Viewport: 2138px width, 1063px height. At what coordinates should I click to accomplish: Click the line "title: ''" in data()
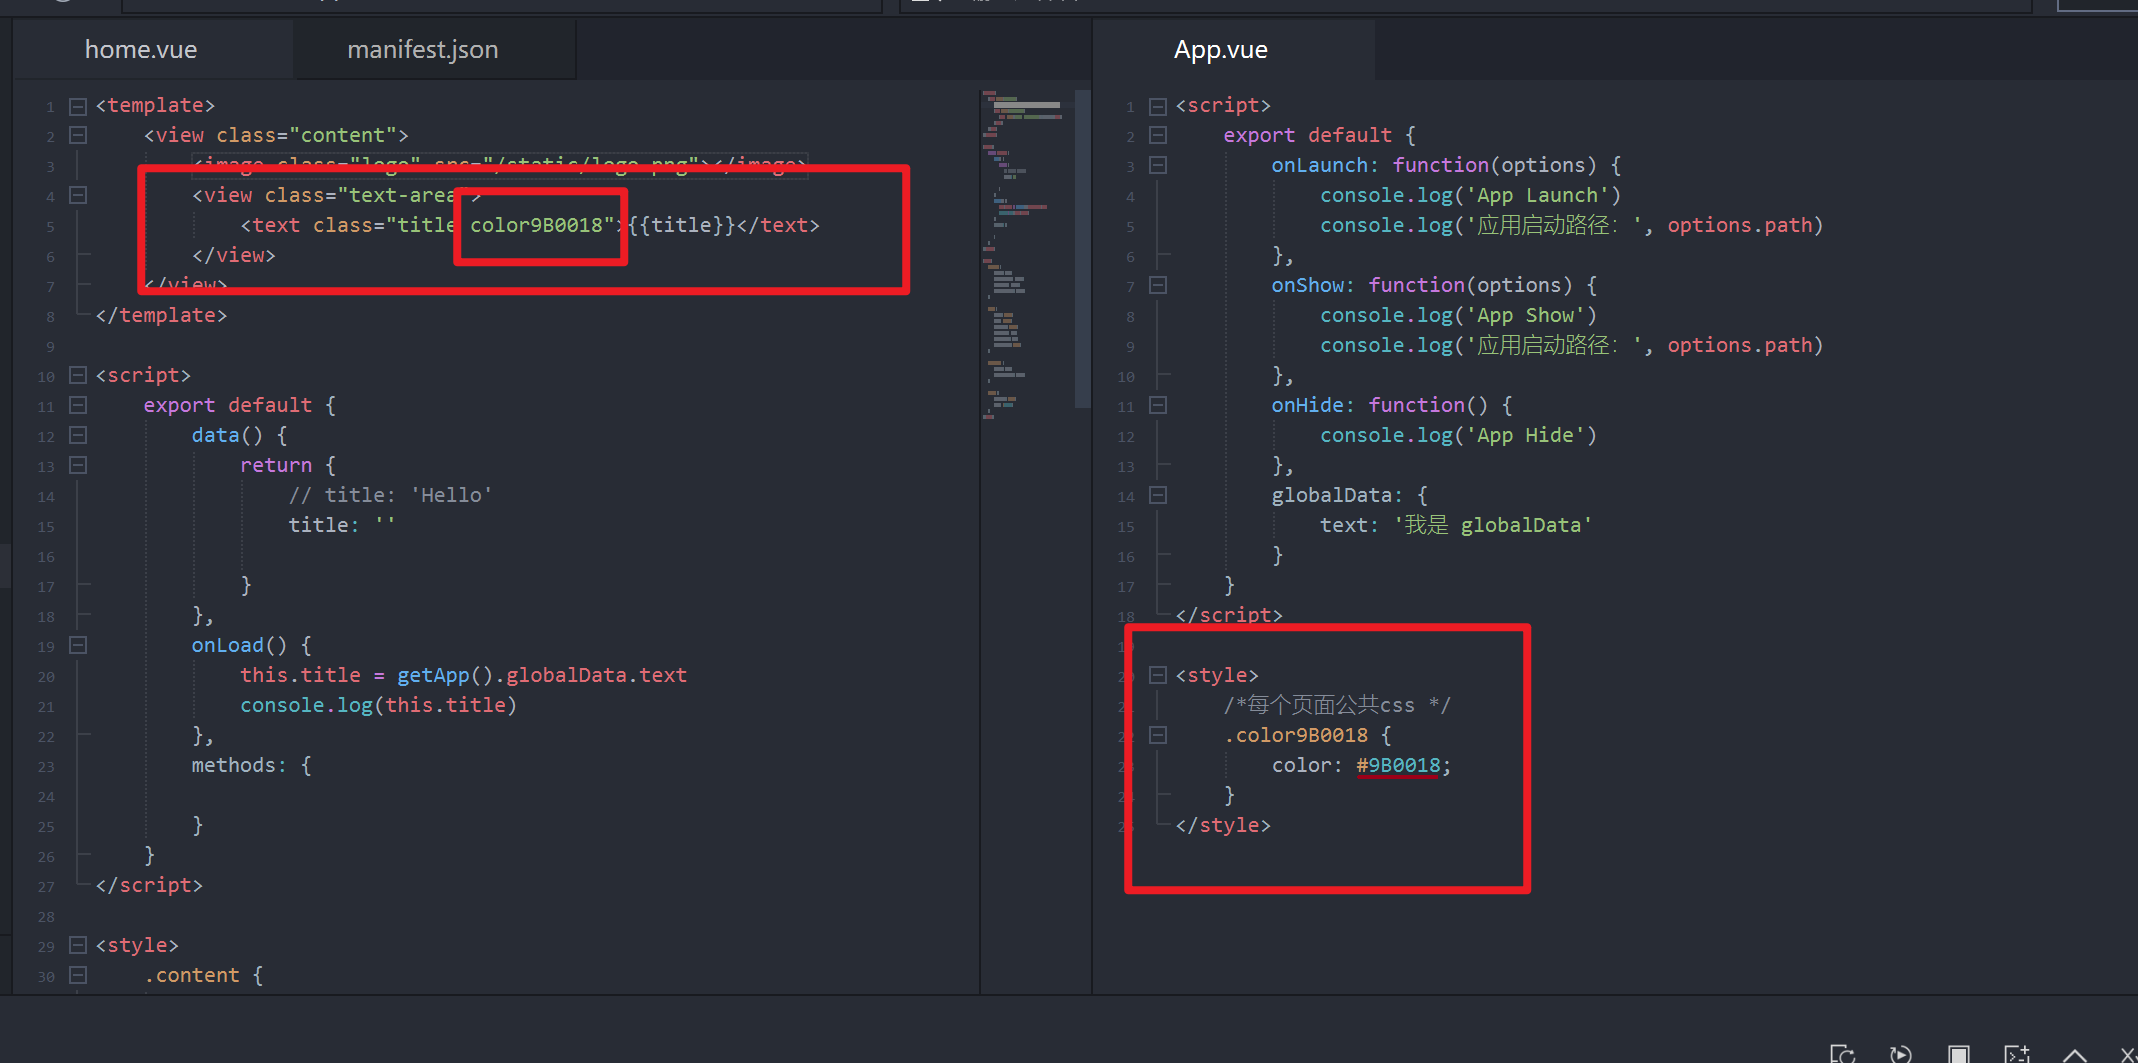point(342,525)
